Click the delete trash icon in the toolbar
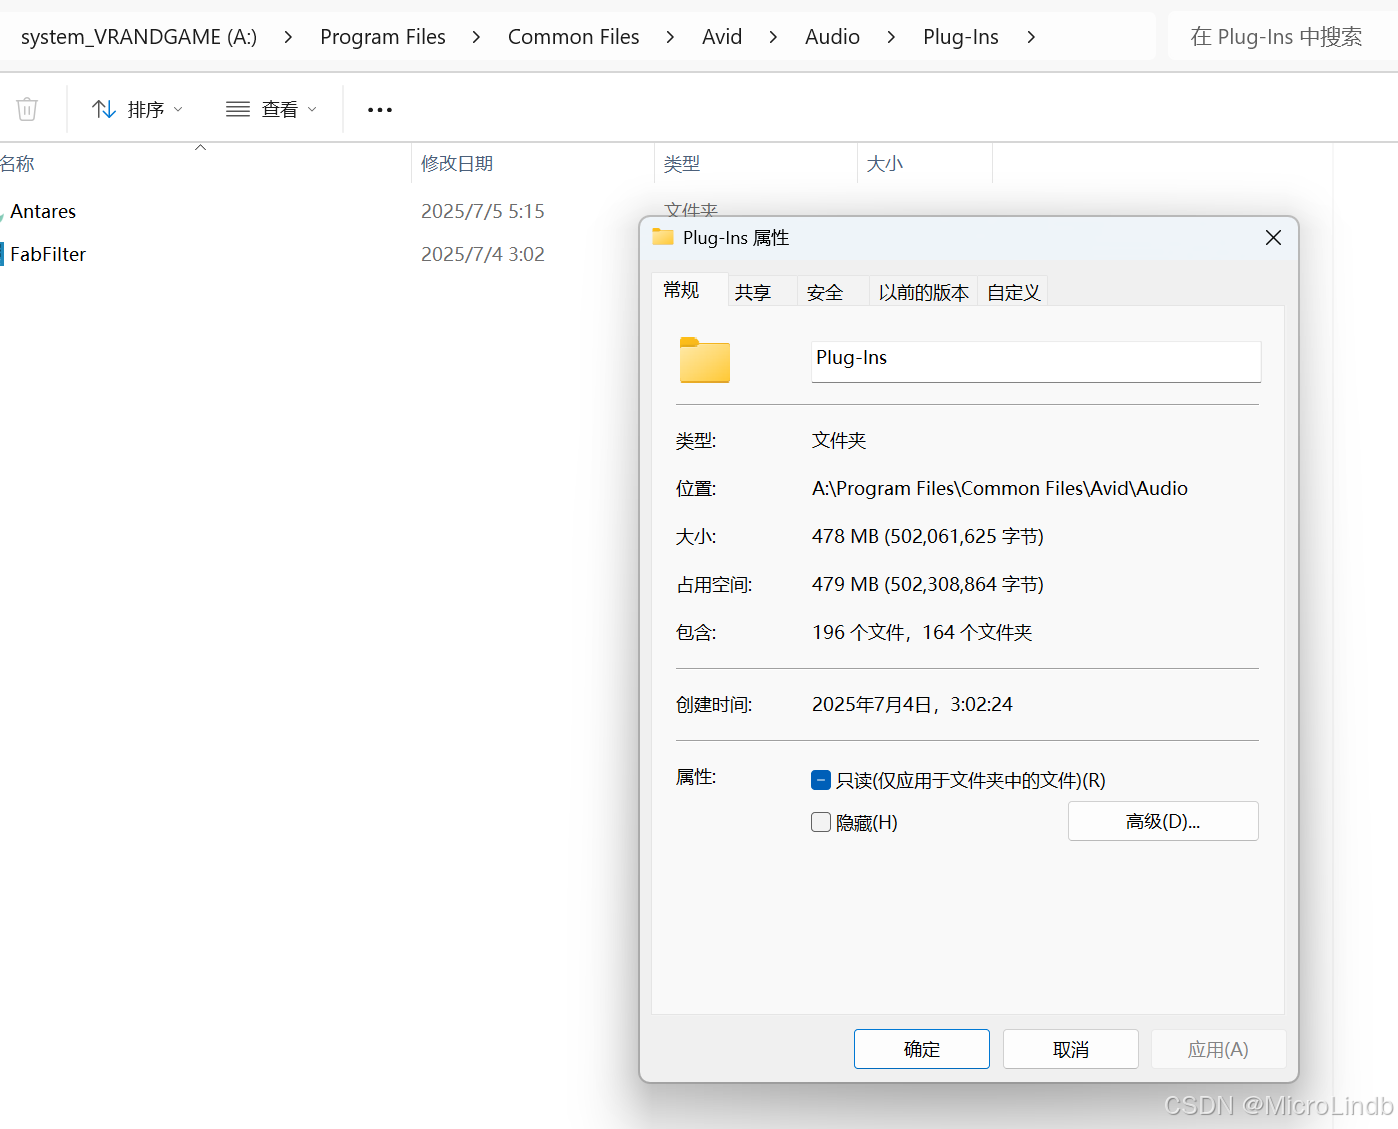Screen dimensions: 1398x1129 [x=26, y=109]
